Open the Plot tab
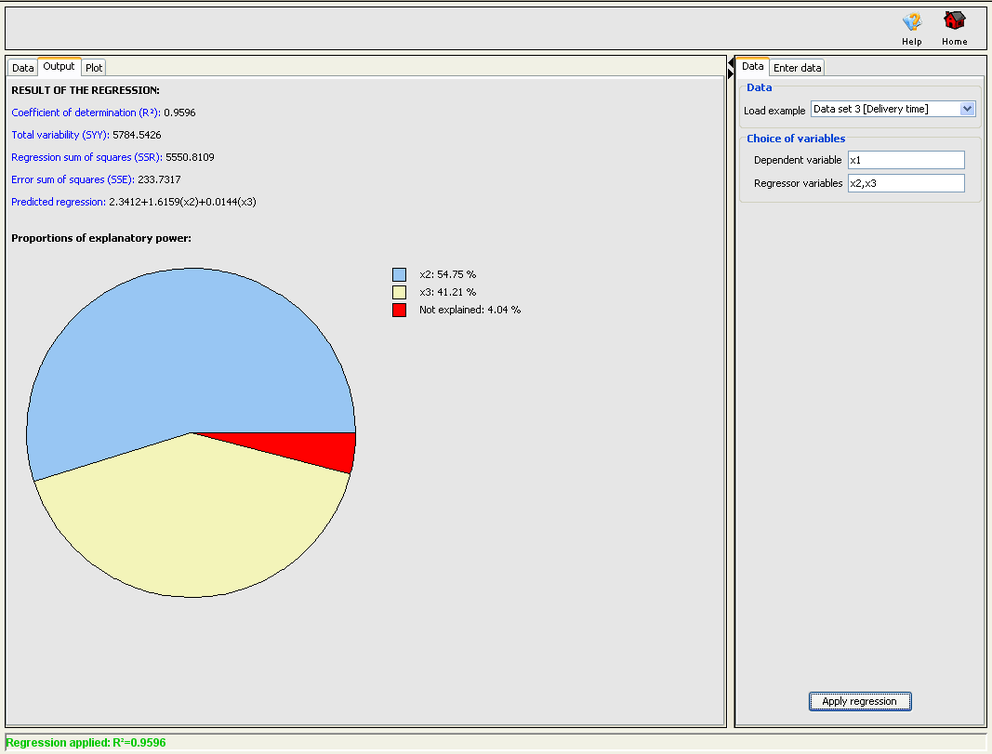 click(93, 68)
